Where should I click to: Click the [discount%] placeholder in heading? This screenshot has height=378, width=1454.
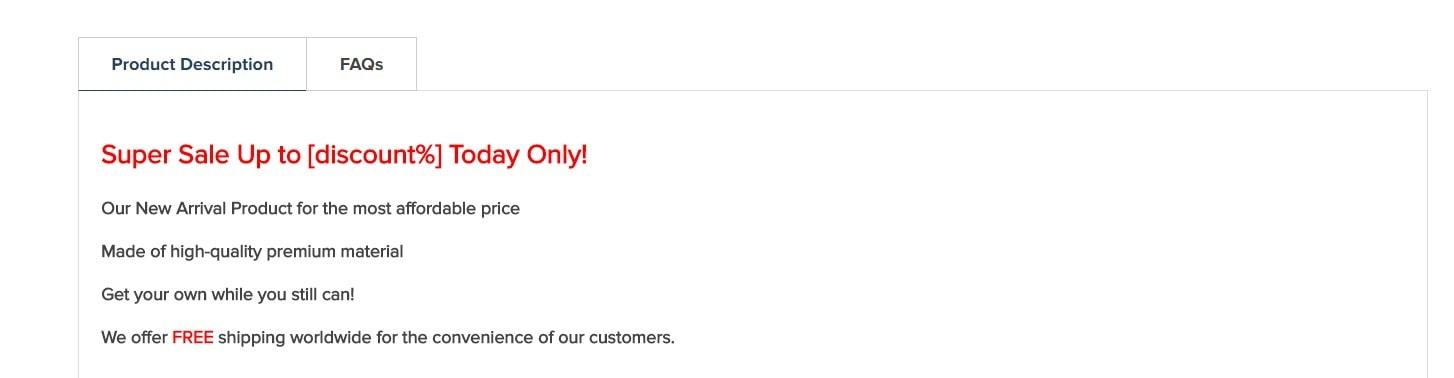click(375, 155)
